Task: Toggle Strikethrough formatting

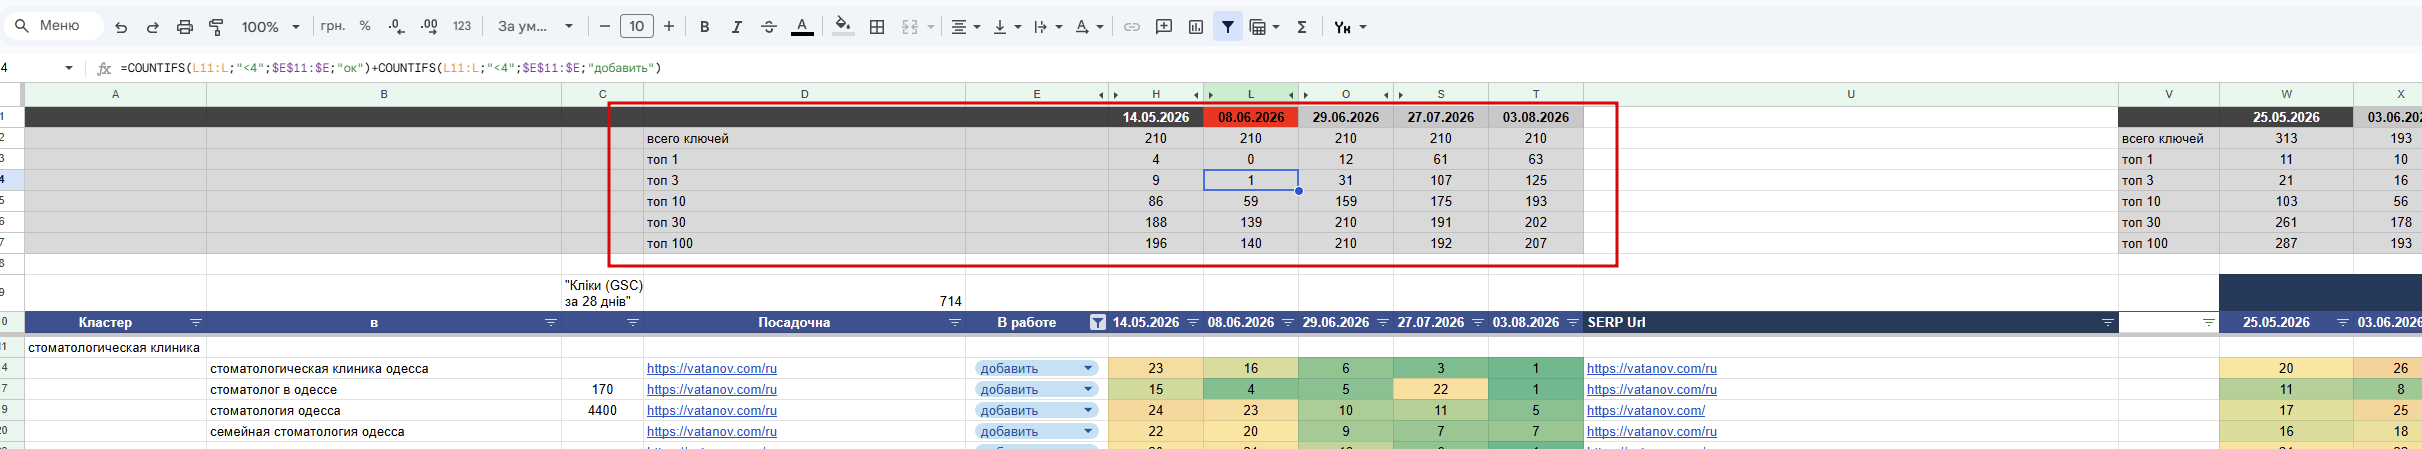Action: pyautogui.click(x=769, y=27)
